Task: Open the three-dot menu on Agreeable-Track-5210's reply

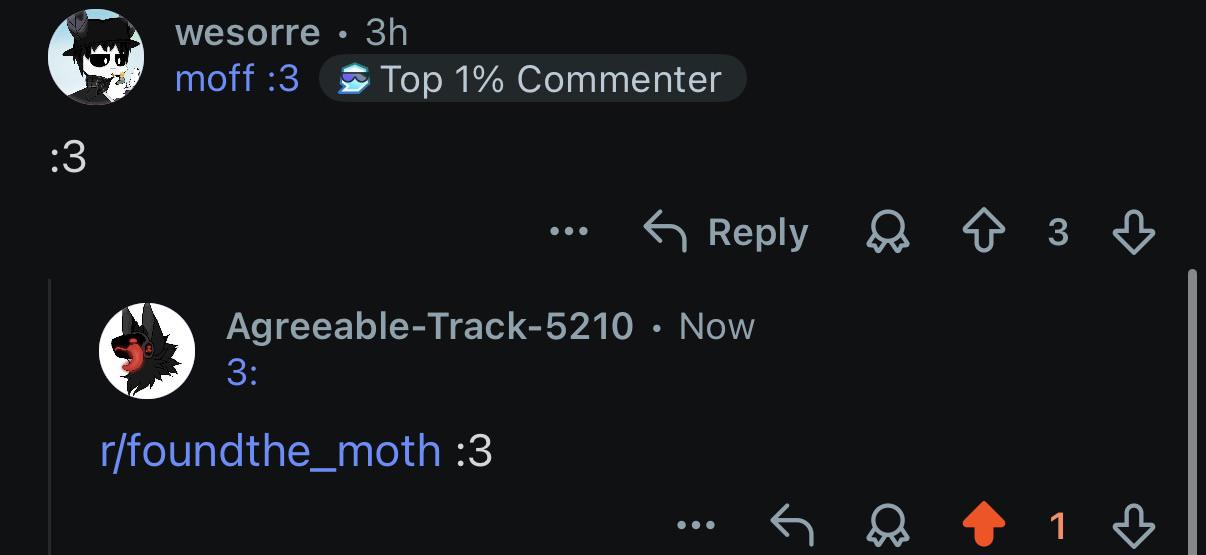Action: click(696, 524)
